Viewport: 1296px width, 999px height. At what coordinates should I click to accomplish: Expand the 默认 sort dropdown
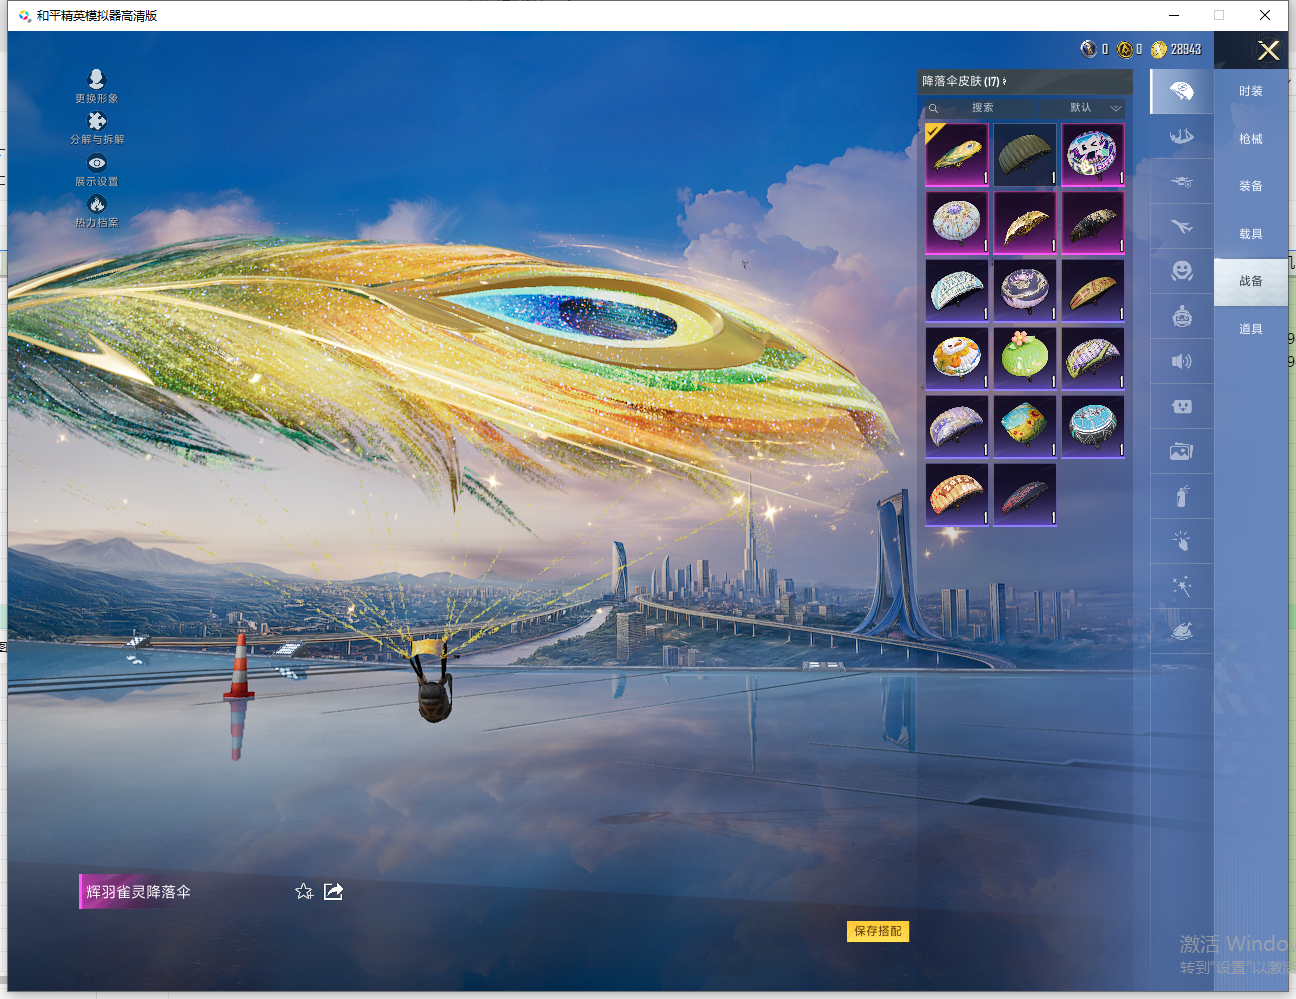(1095, 108)
